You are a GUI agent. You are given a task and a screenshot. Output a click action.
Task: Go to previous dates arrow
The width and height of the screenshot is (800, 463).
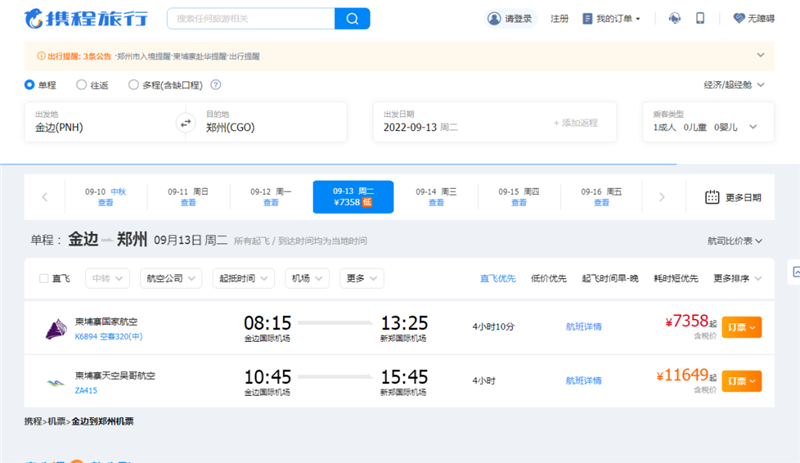(44, 197)
